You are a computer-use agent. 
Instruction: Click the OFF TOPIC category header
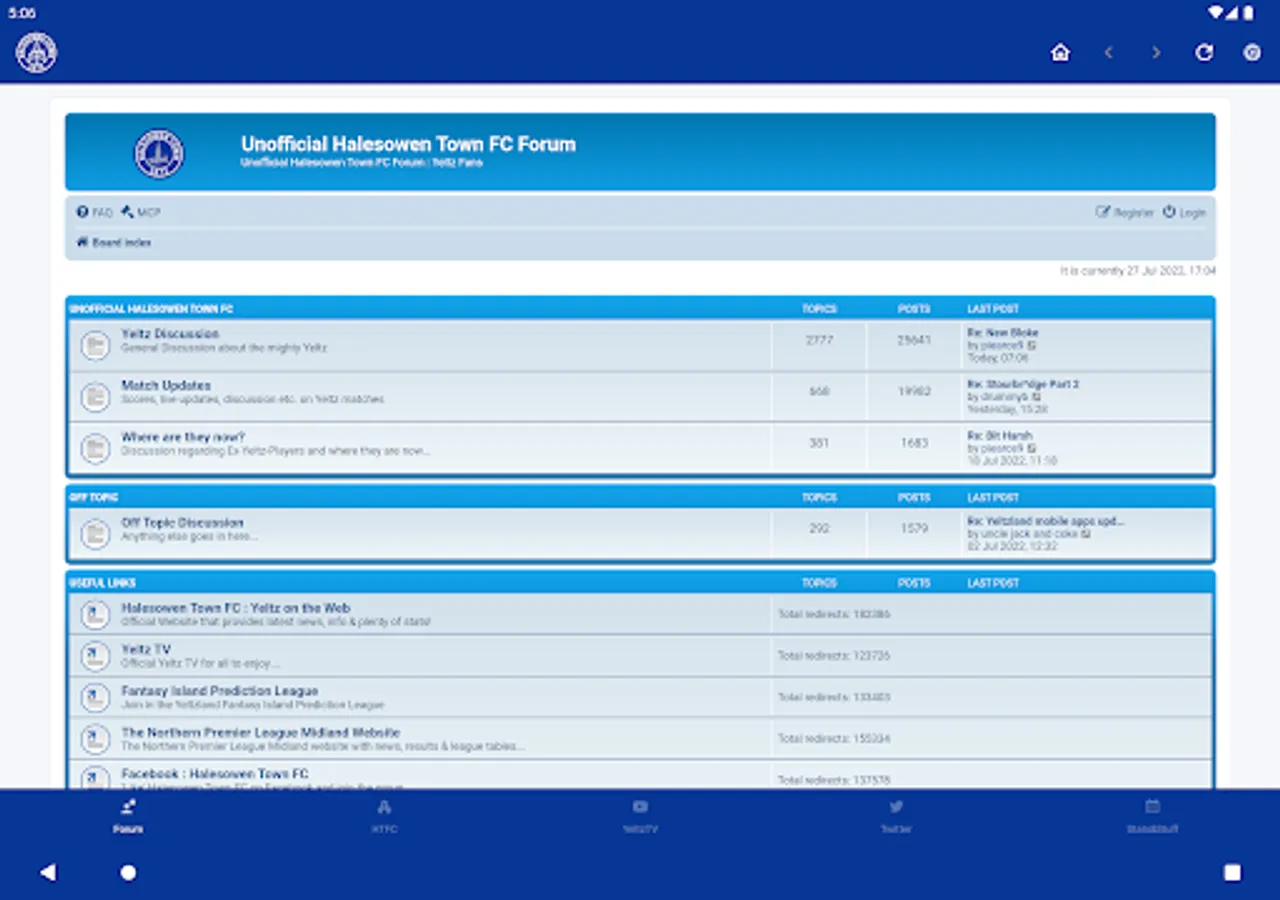(x=94, y=497)
